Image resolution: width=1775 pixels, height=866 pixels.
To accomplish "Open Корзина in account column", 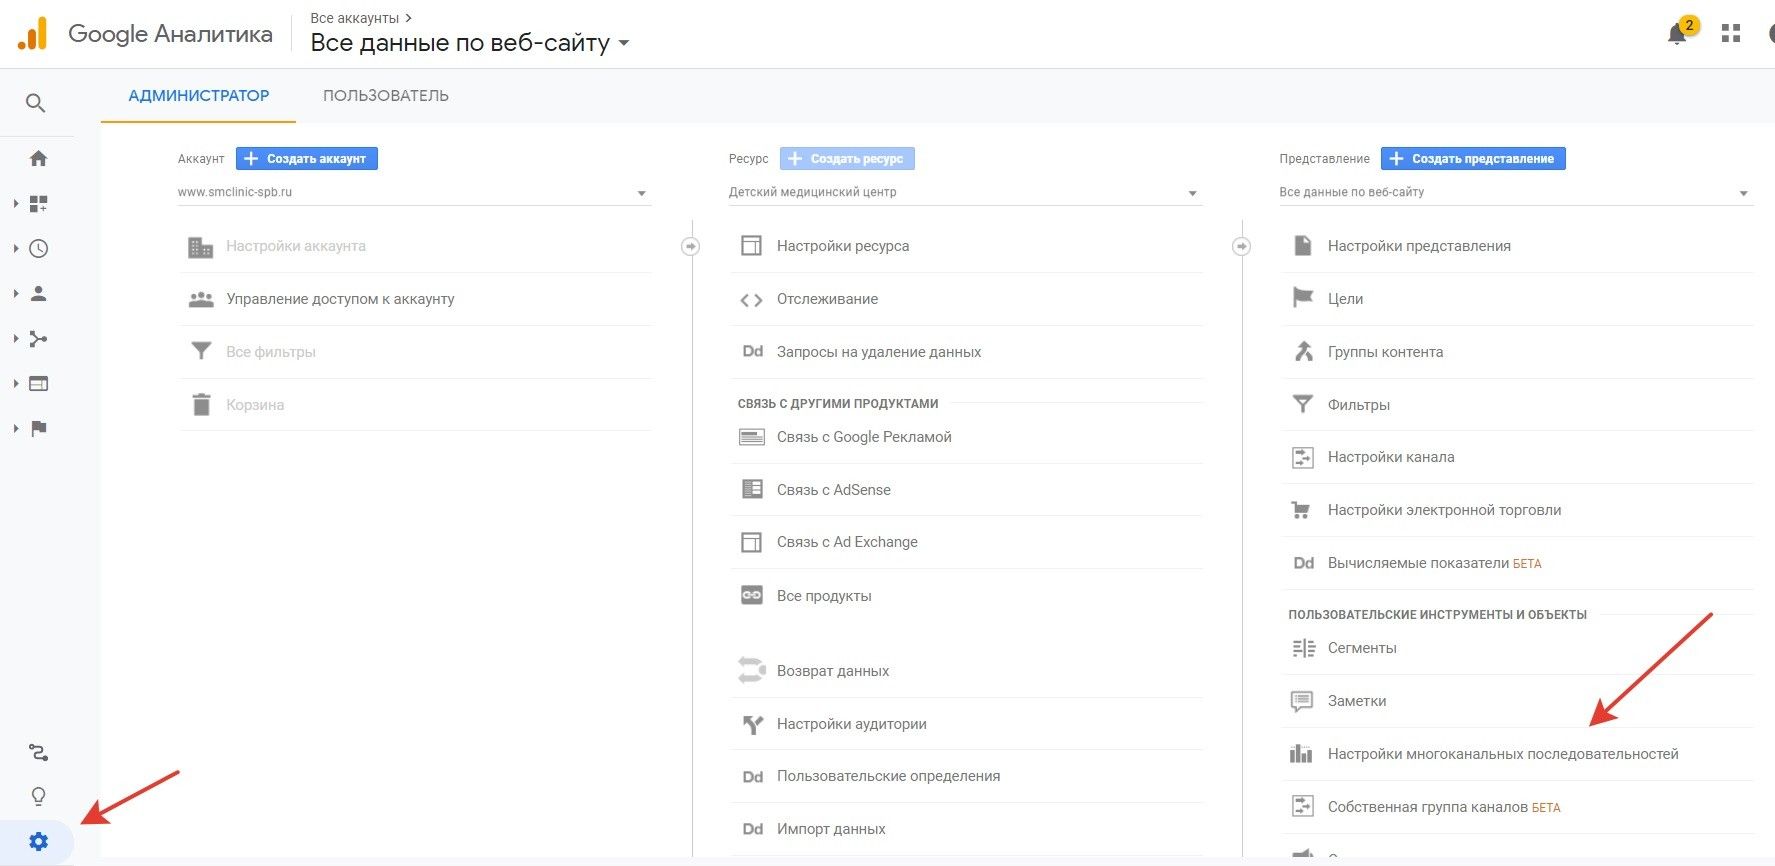I will (x=255, y=405).
